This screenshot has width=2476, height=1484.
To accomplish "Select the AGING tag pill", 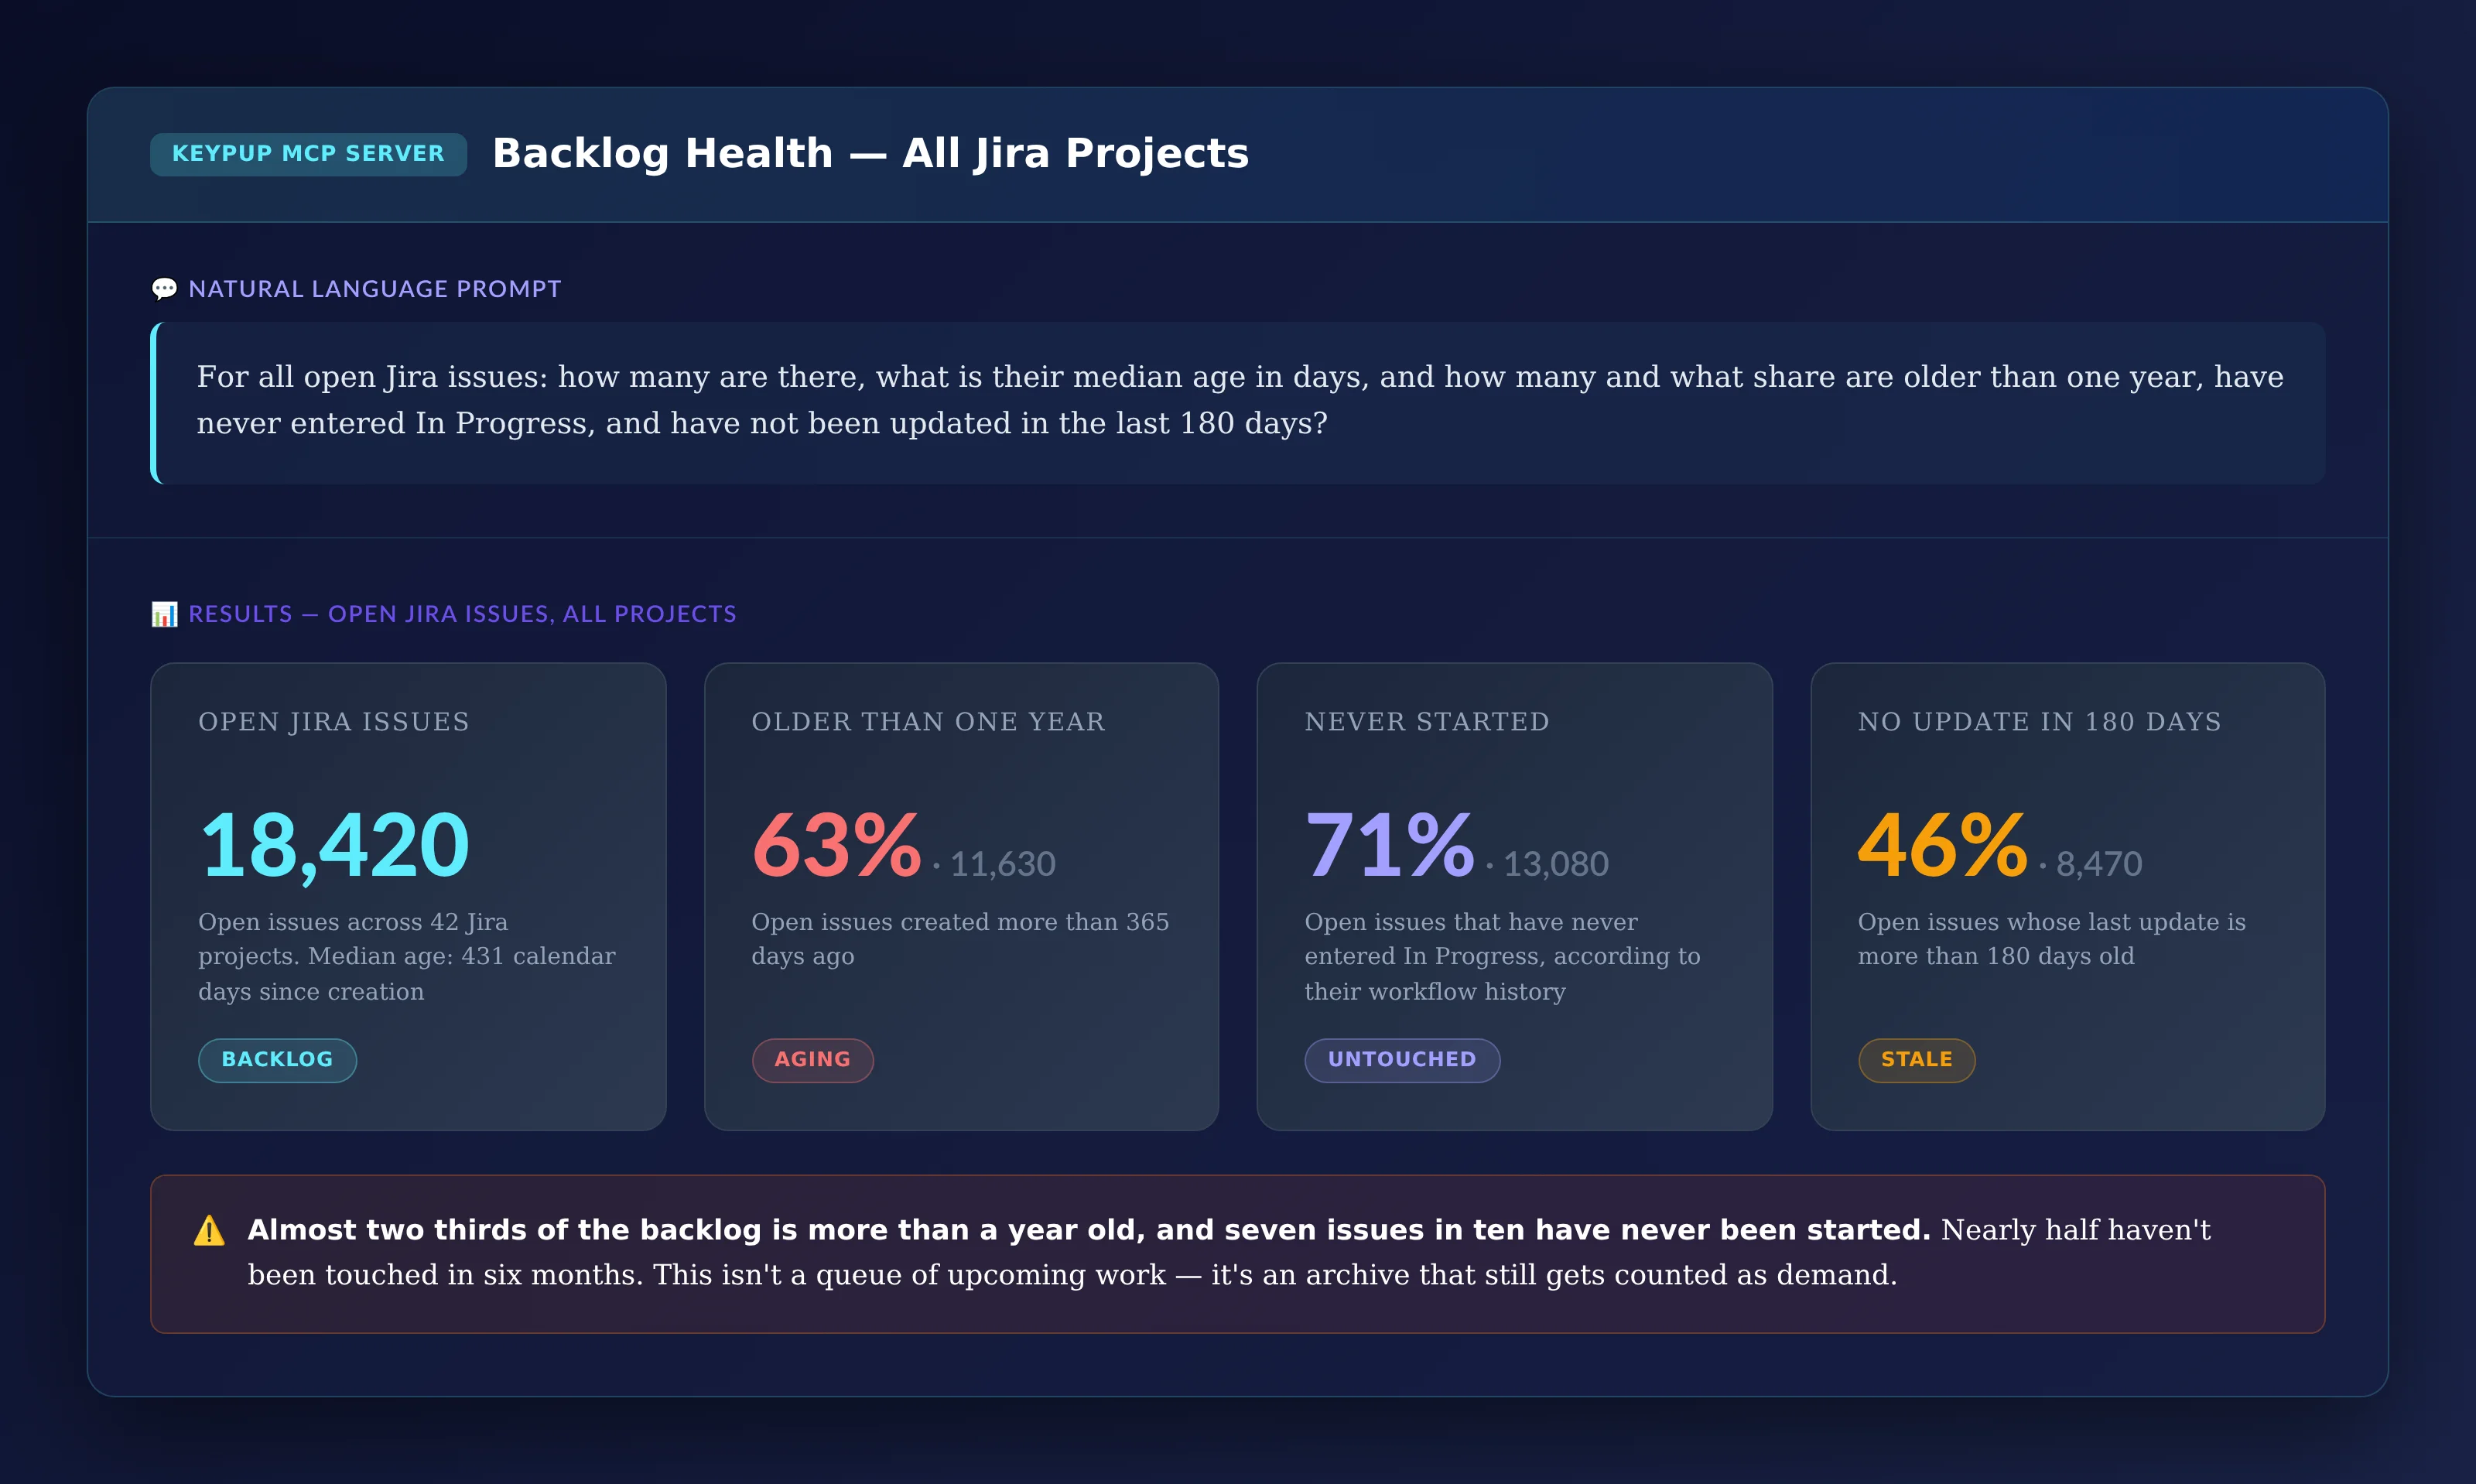I will pyautogui.click(x=812, y=1060).
